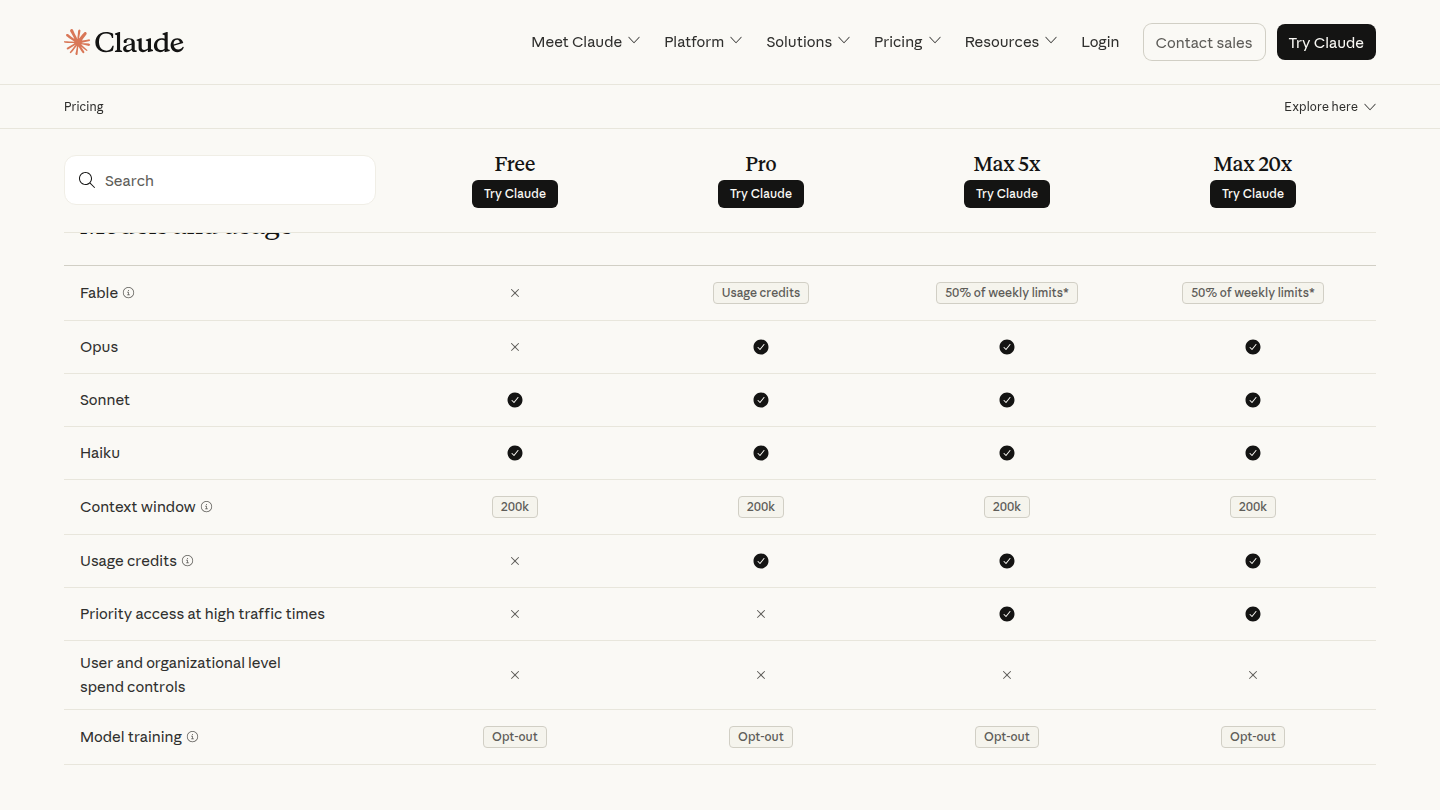The image size is (1440, 810).
Task: Click Try Claude under the Pro plan
Action: [761, 194]
